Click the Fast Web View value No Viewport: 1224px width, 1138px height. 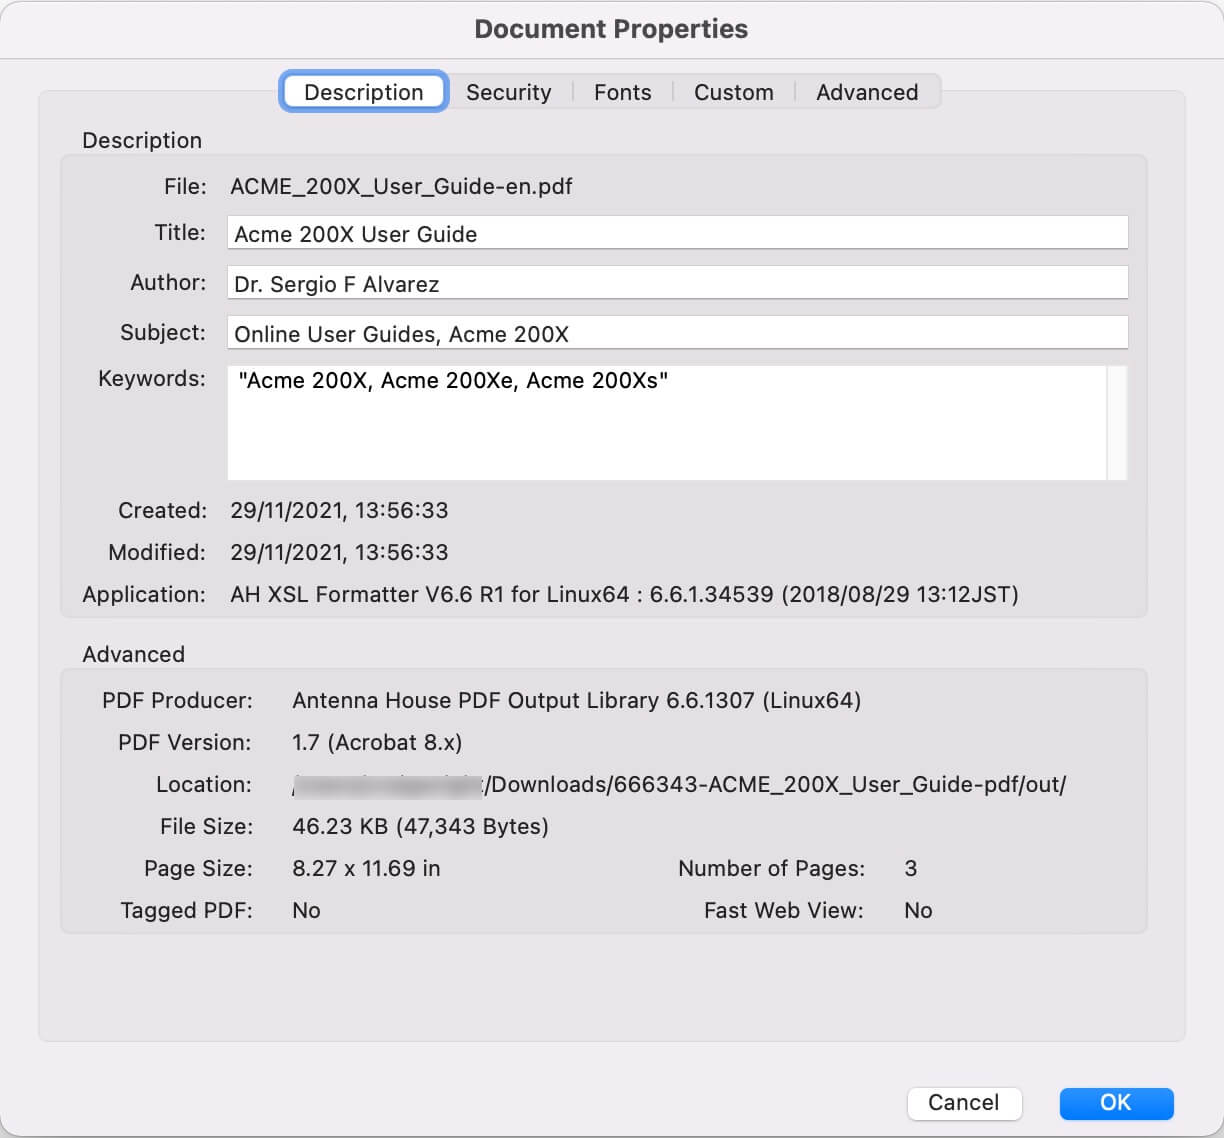coord(918,910)
